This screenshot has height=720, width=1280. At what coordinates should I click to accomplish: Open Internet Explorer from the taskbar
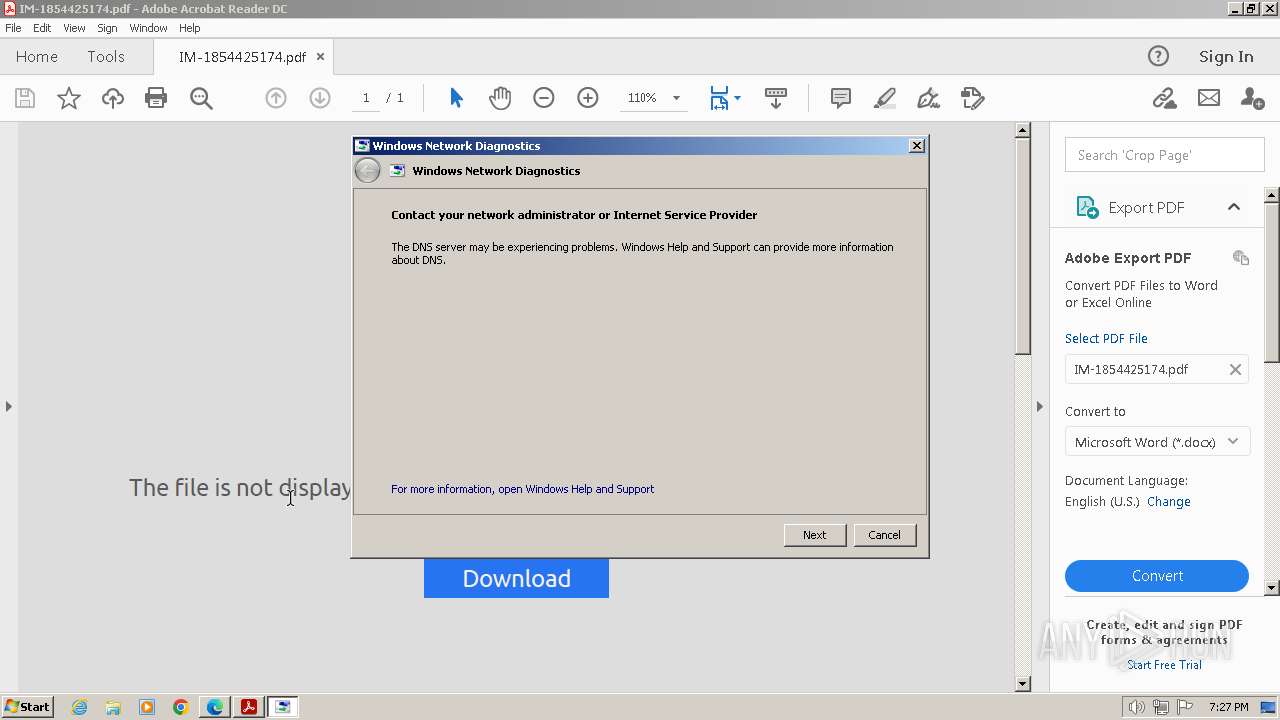point(79,707)
